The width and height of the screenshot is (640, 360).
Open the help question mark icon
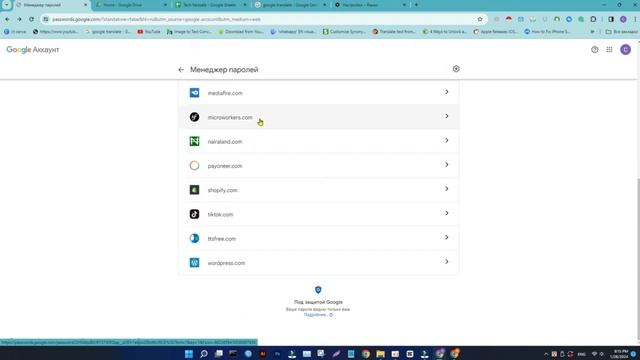[x=595, y=50]
